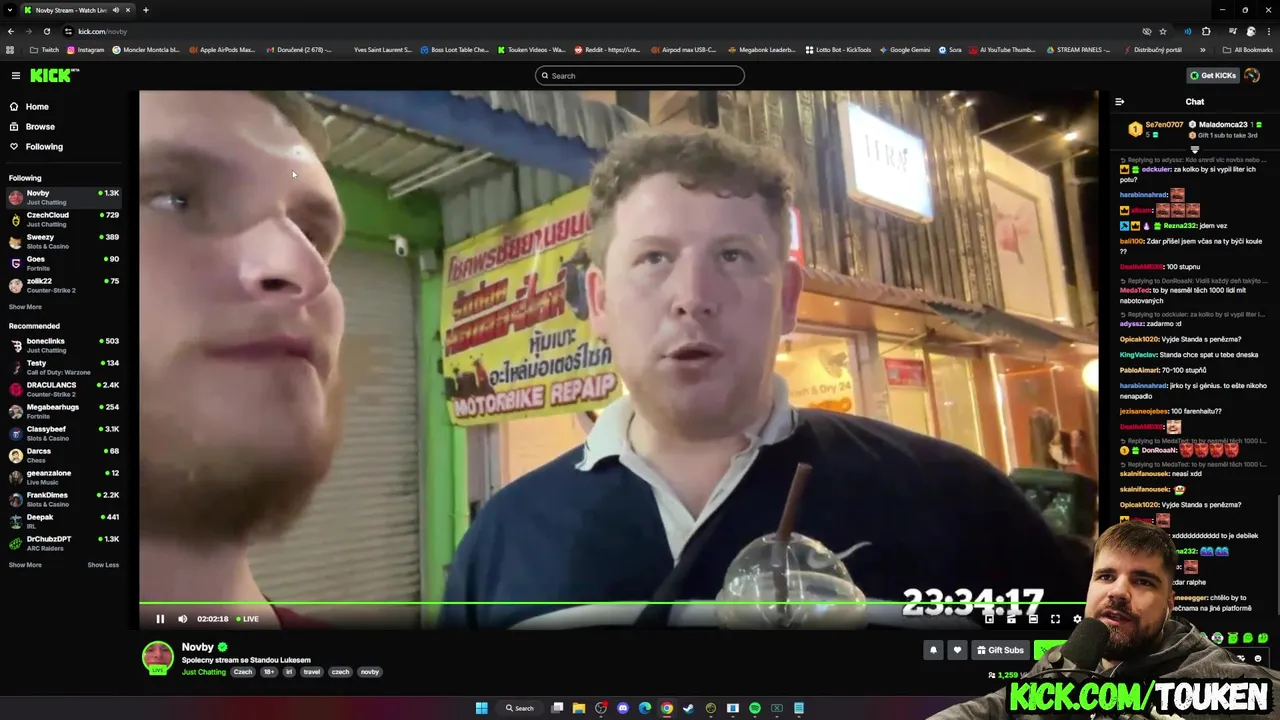Image resolution: width=1280 pixels, height=720 pixels.
Task: Open Novby's channel avatar below video
Action: pyautogui.click(x=157, y=657)
